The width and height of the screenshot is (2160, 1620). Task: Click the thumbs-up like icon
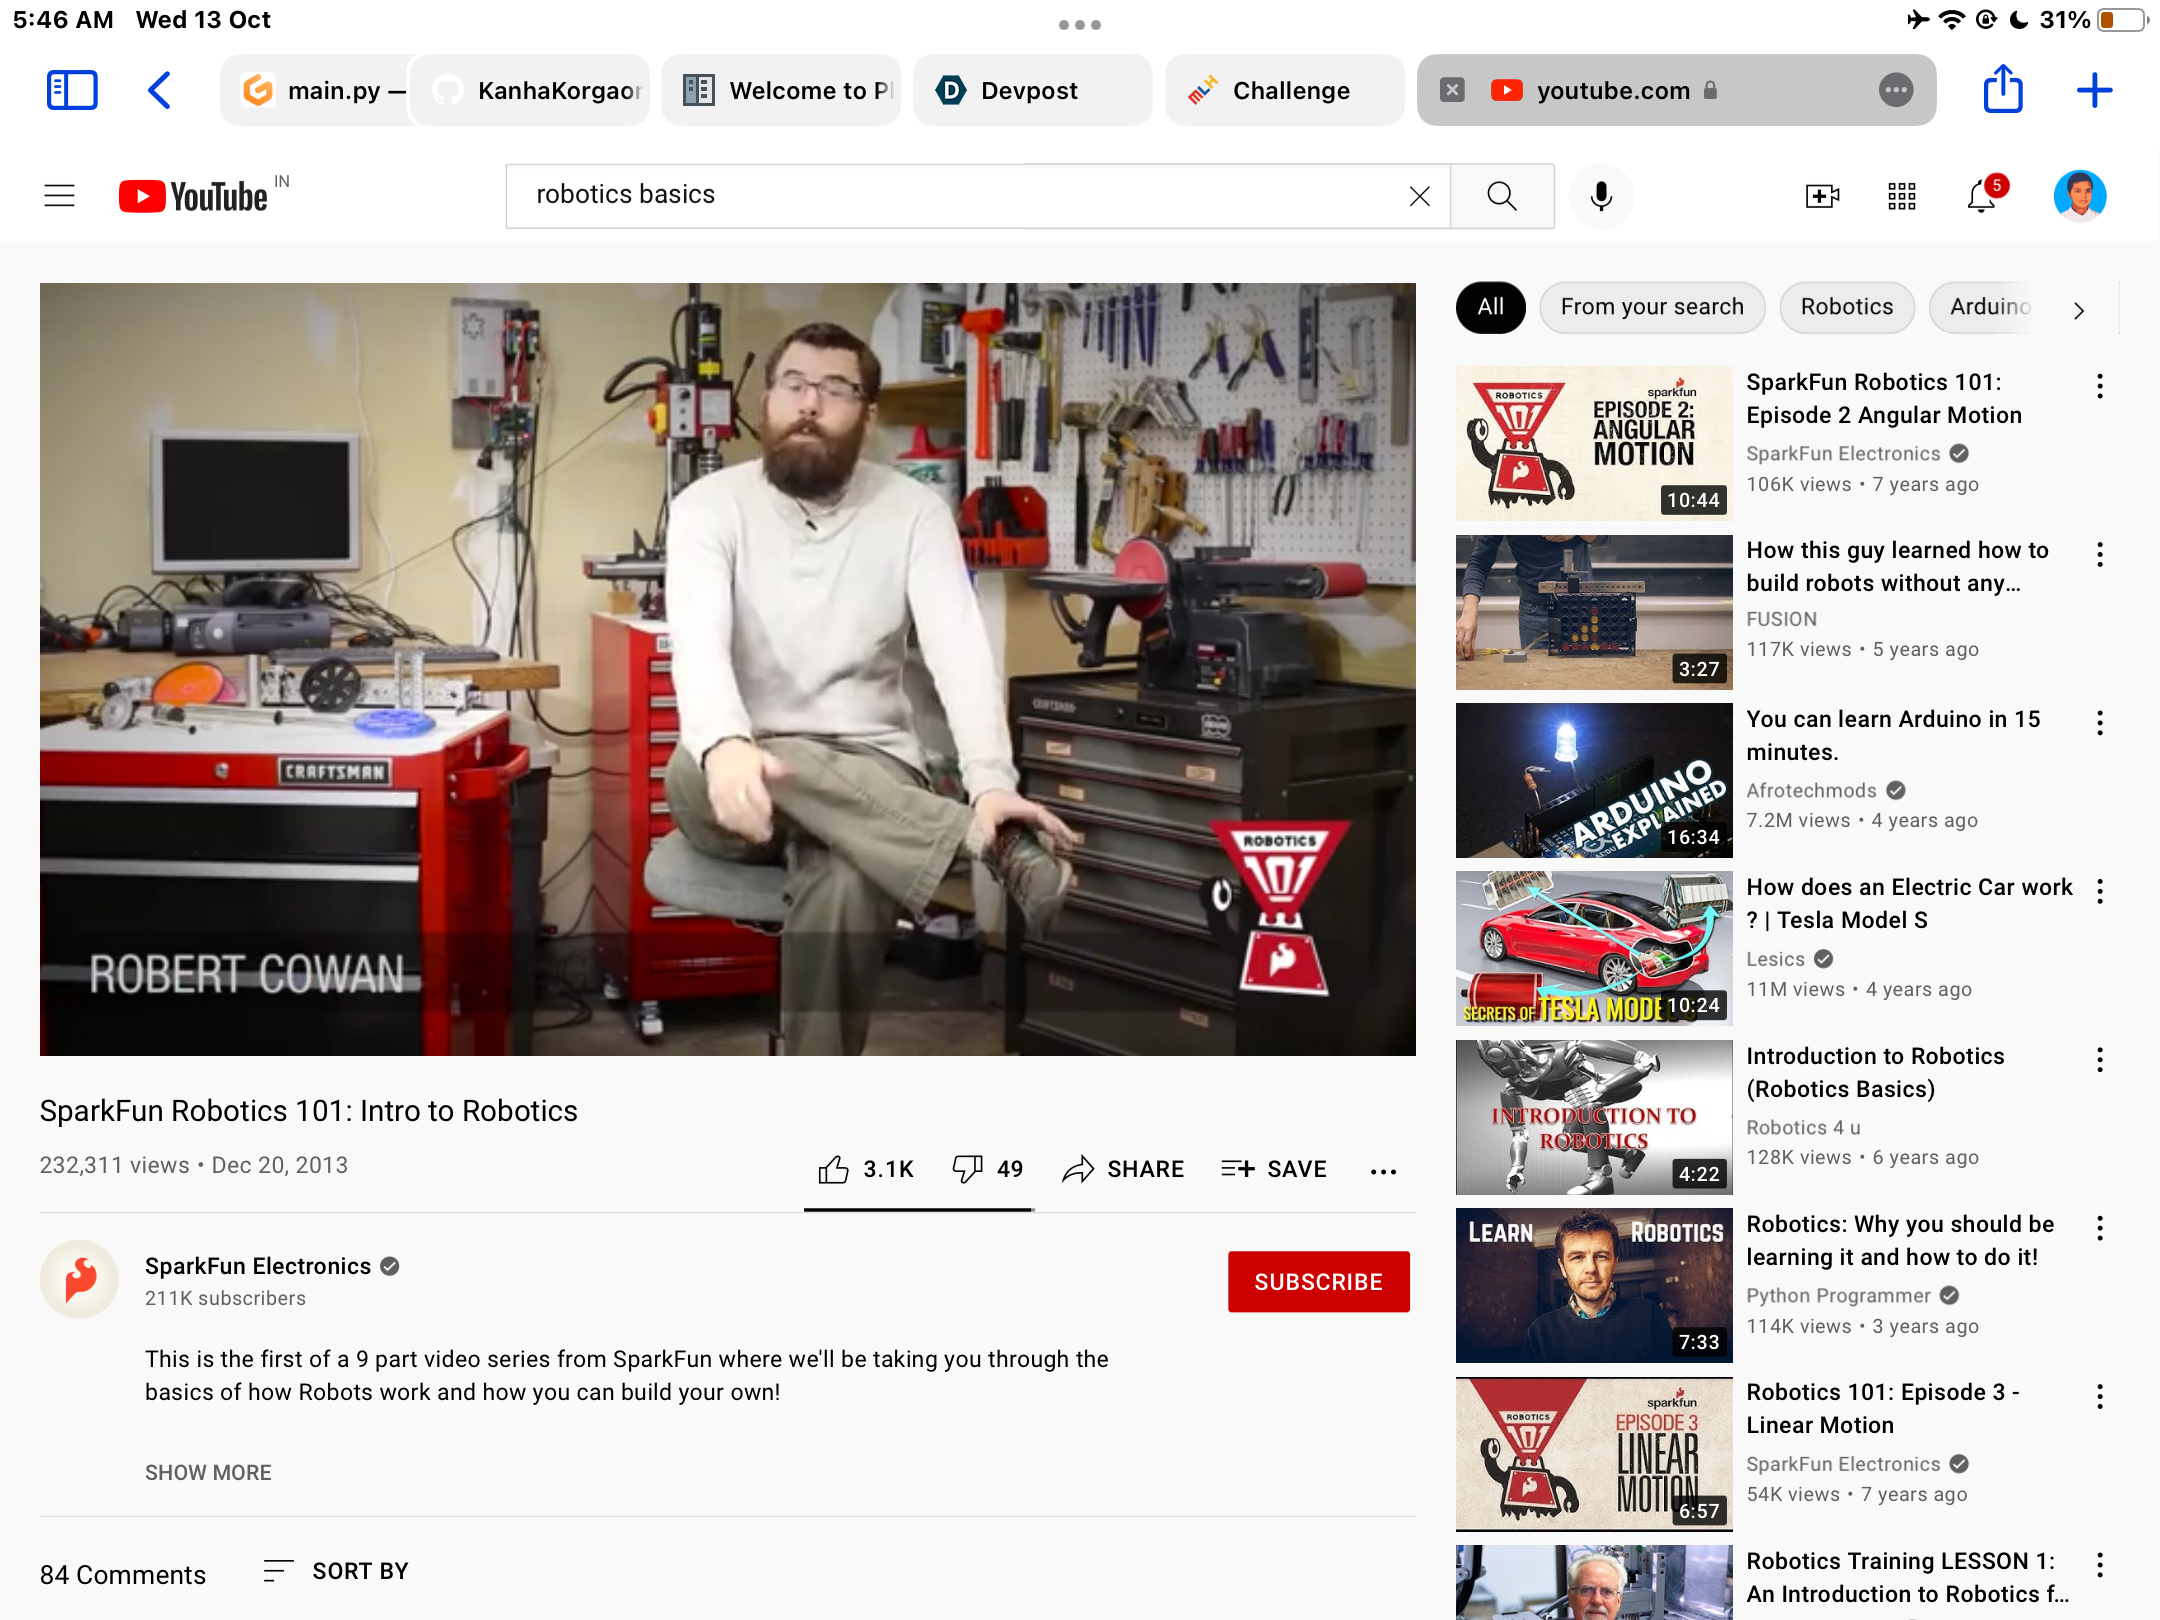click(x=833, y=1169)
